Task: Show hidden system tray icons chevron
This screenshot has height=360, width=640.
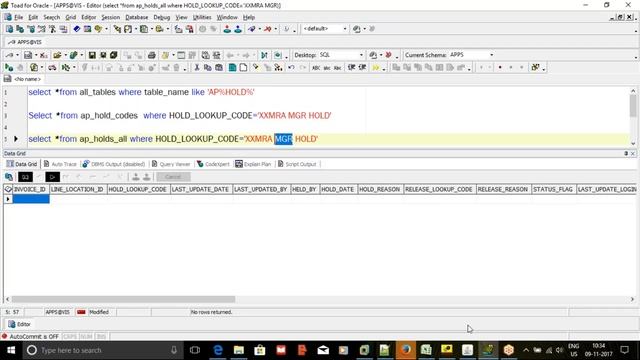Action: click(526, 350)
